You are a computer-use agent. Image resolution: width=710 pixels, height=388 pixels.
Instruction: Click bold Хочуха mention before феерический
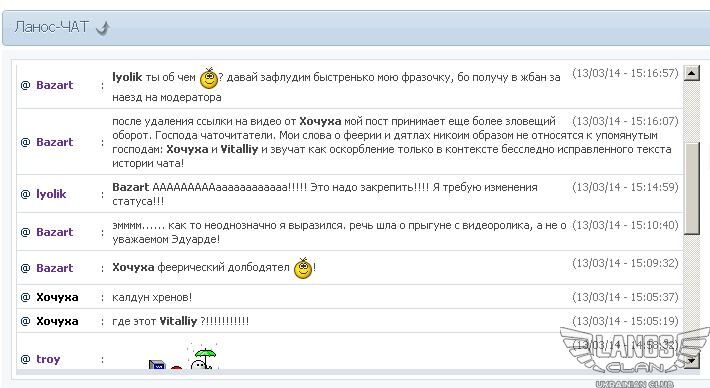click(133, 267)
